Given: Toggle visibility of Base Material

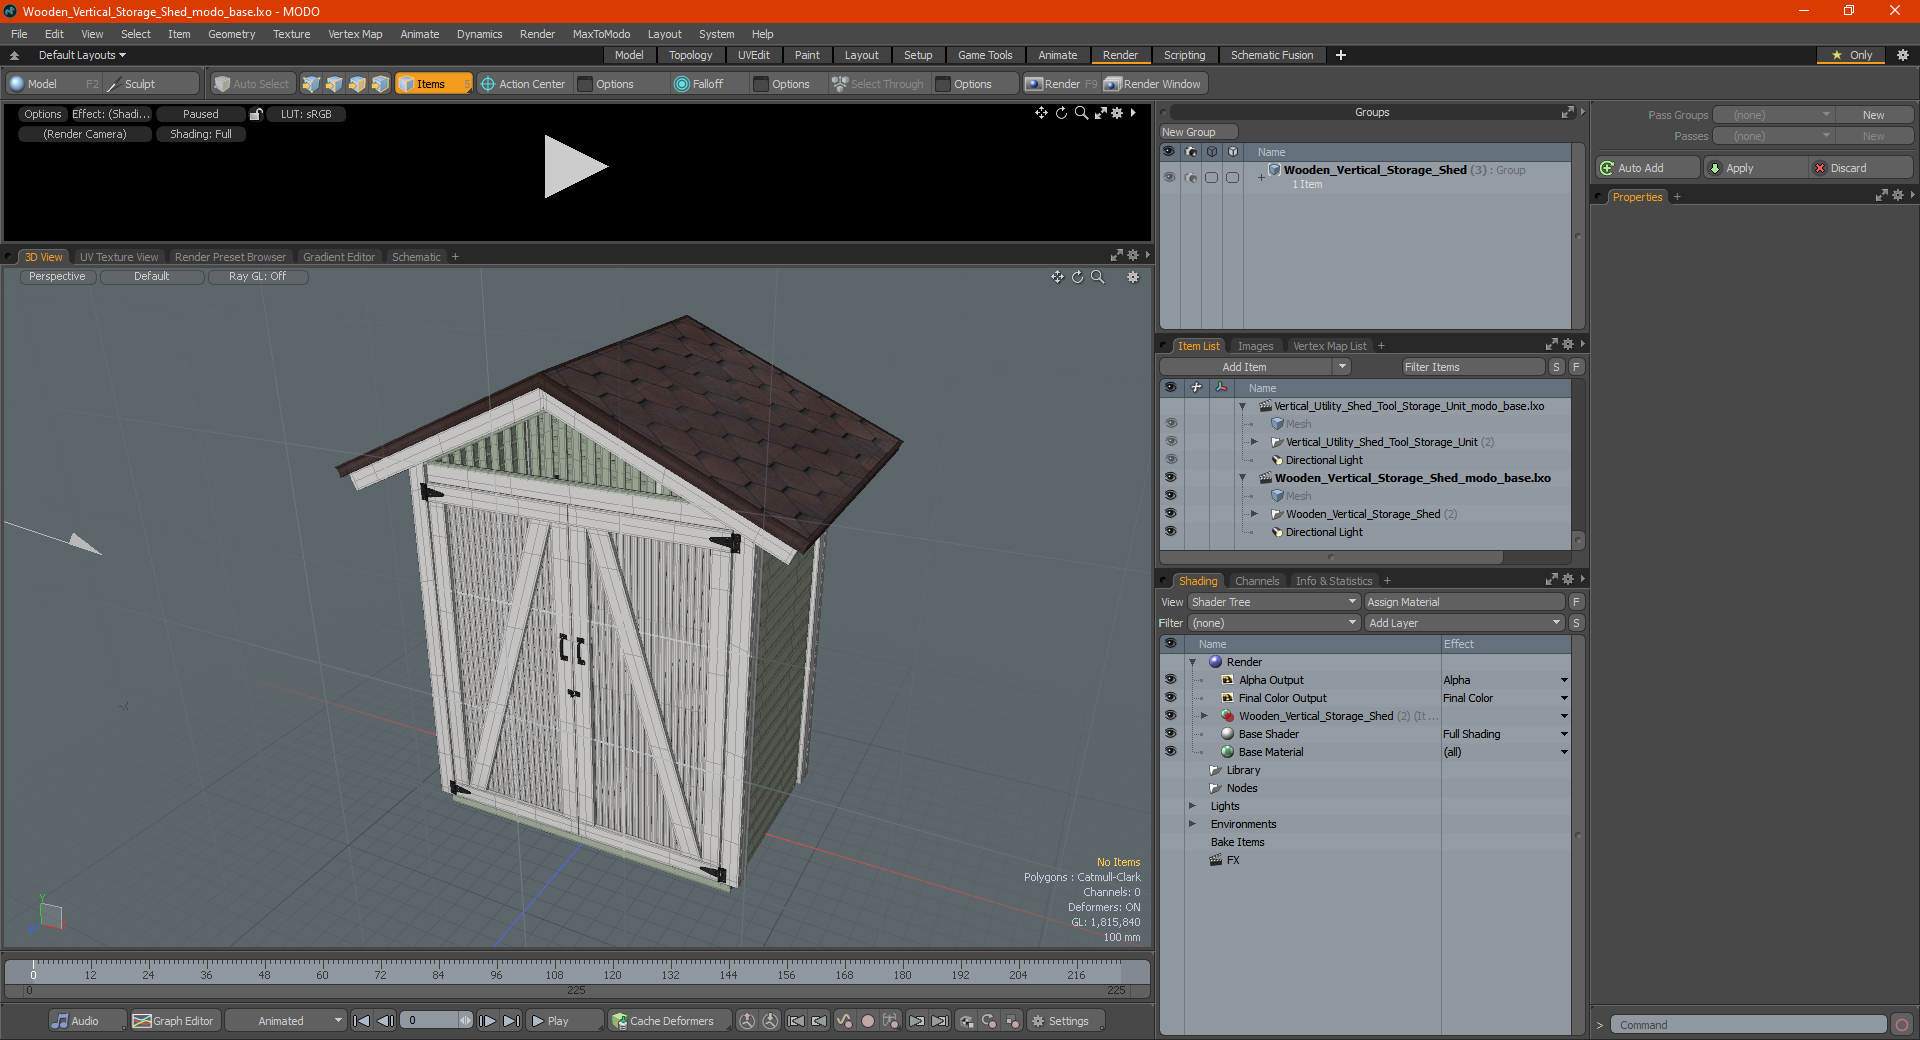Looking at the screenshot, I should (1170, 752).
